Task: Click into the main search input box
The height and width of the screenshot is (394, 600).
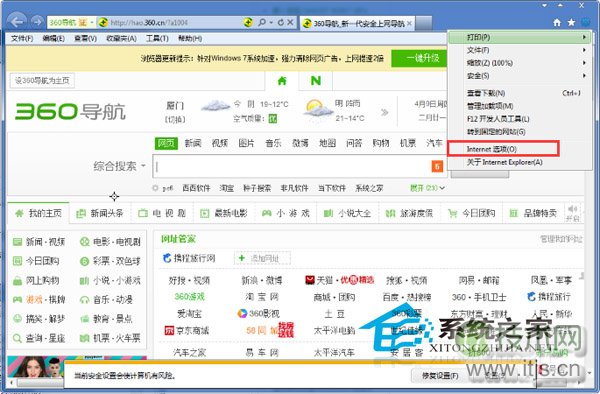Action: (292, 166)
